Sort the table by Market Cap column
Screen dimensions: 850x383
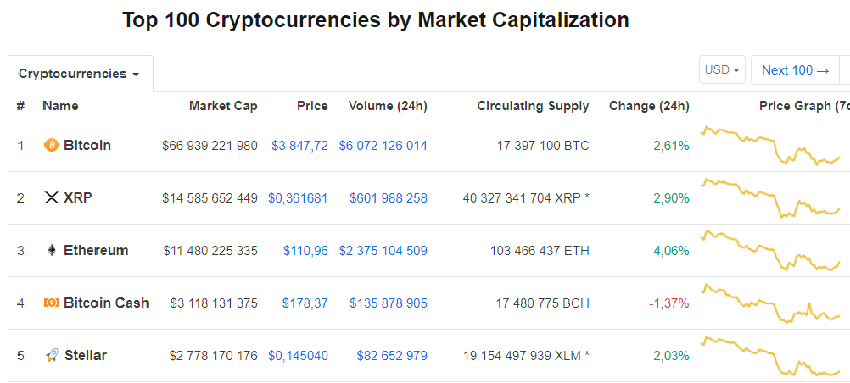coord(223,106)
